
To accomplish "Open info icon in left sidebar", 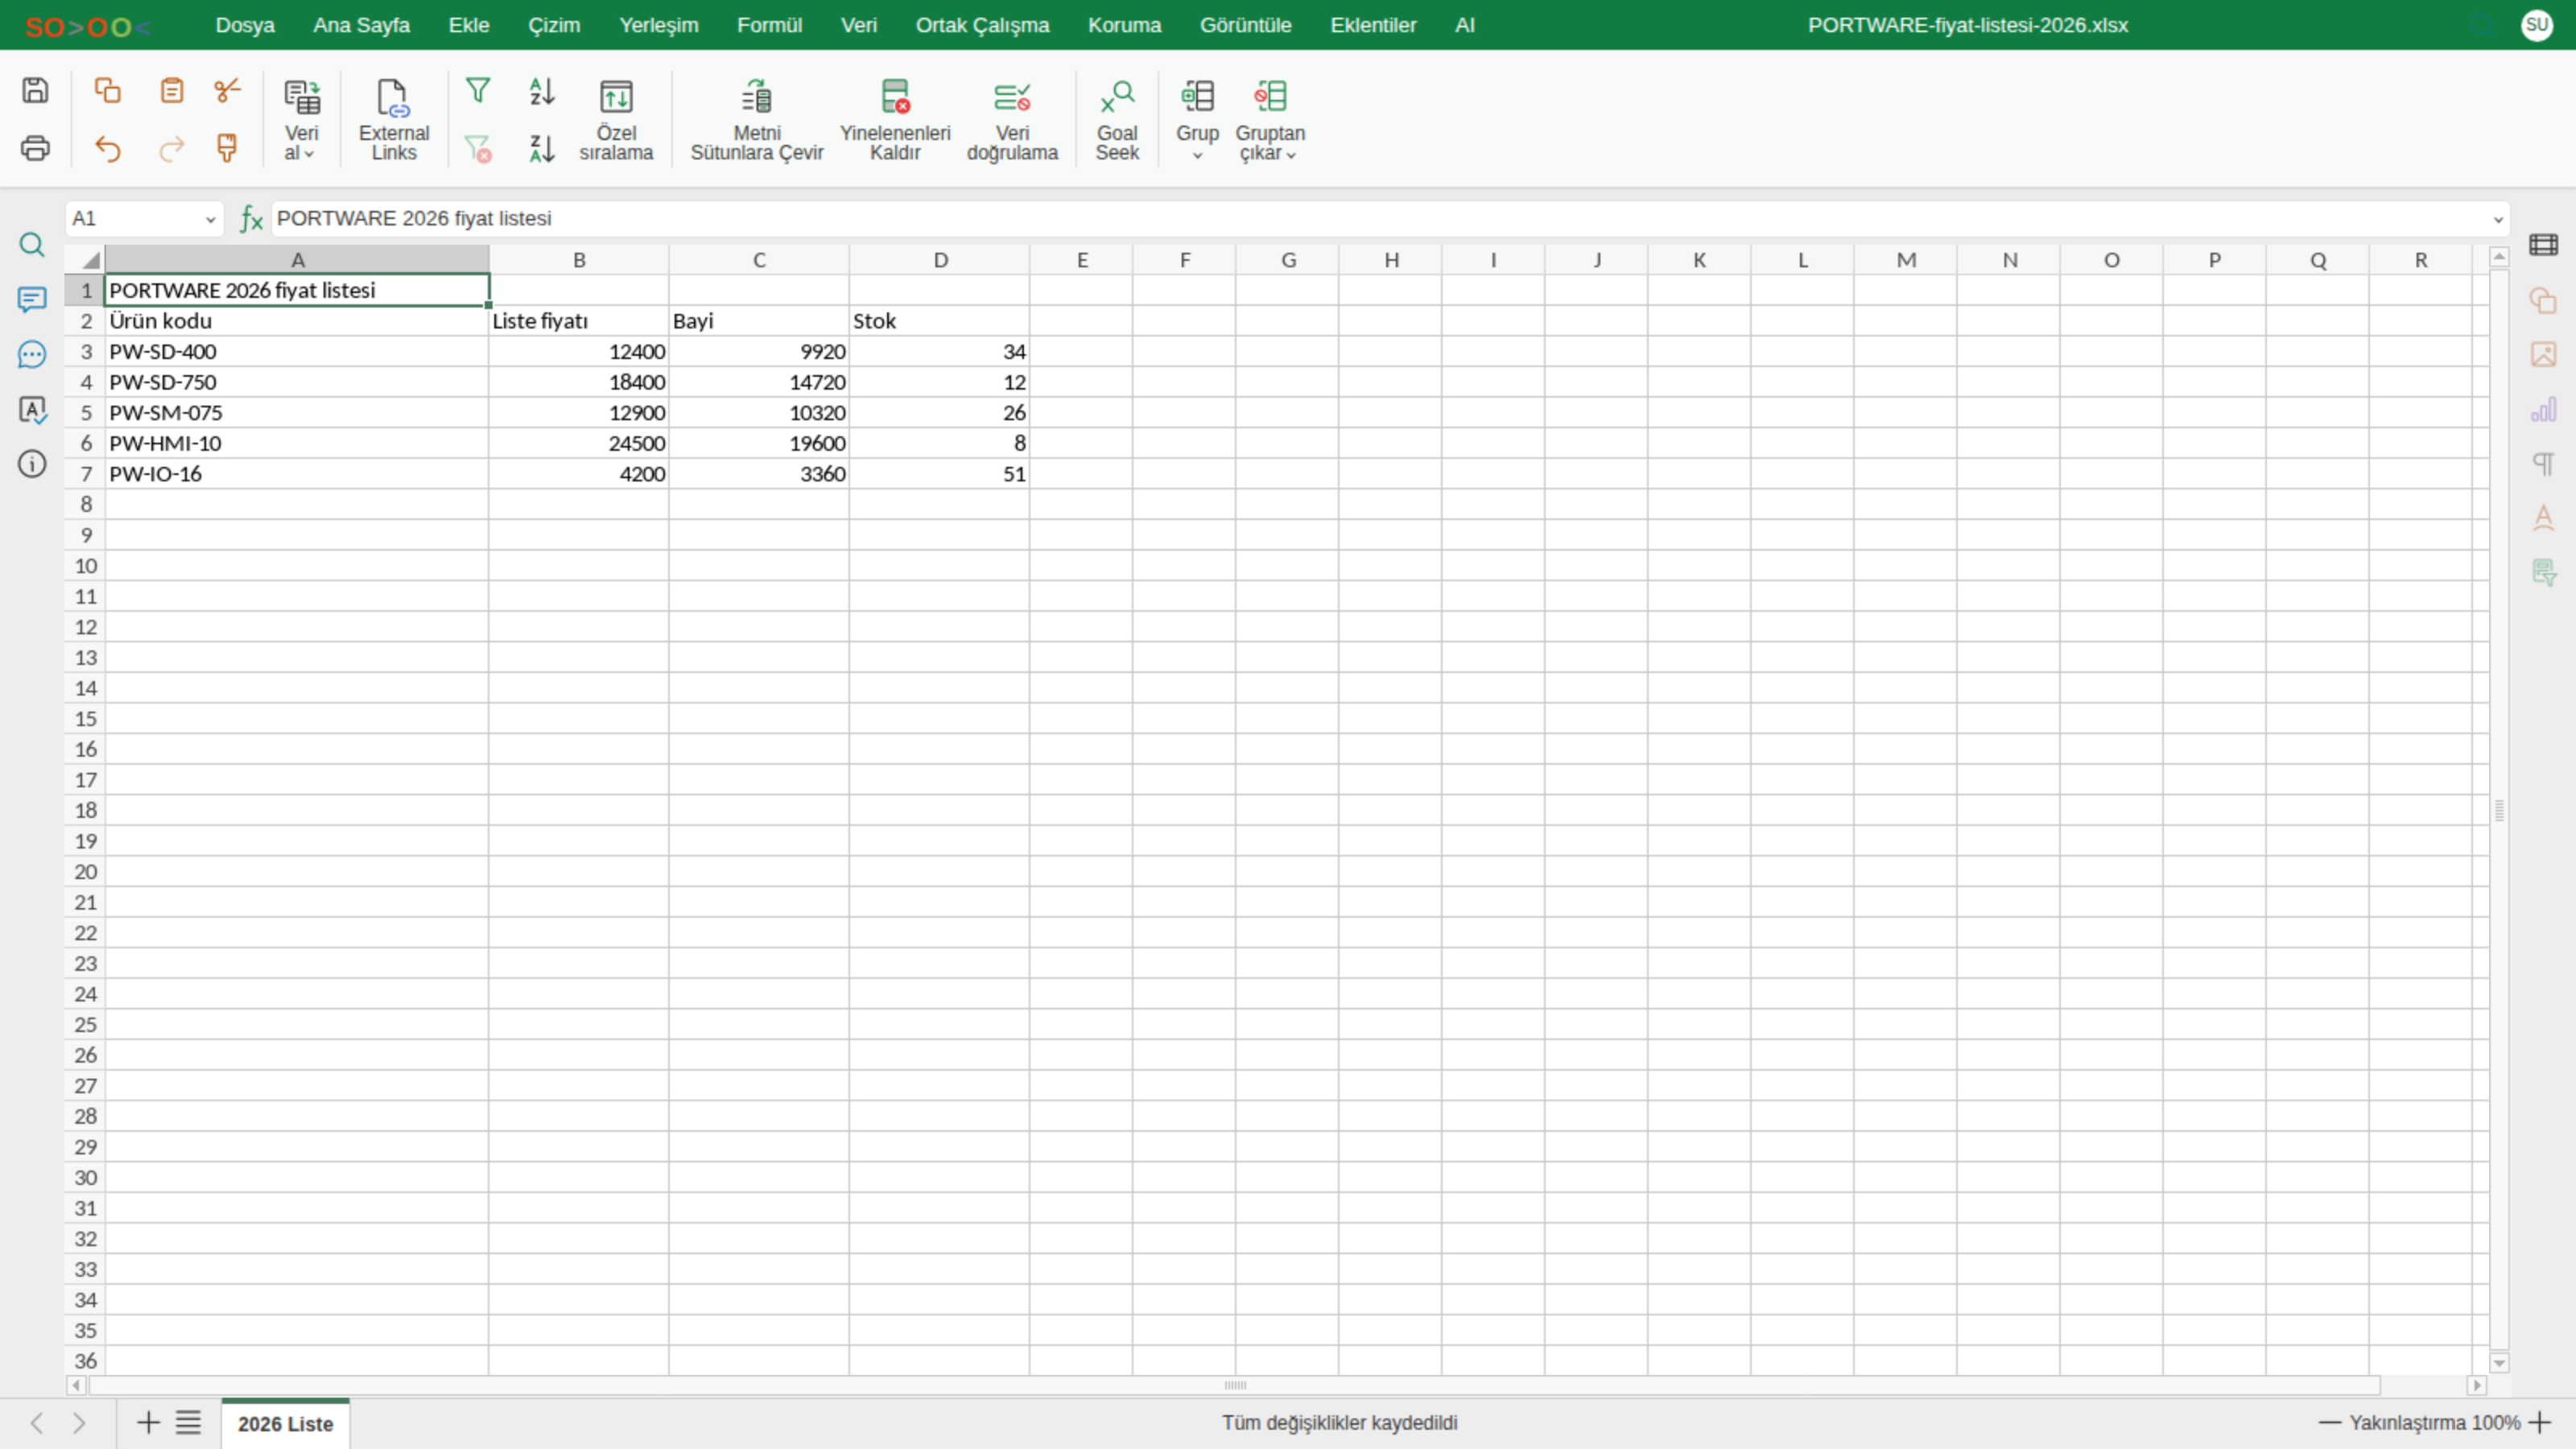I will 32,463.
